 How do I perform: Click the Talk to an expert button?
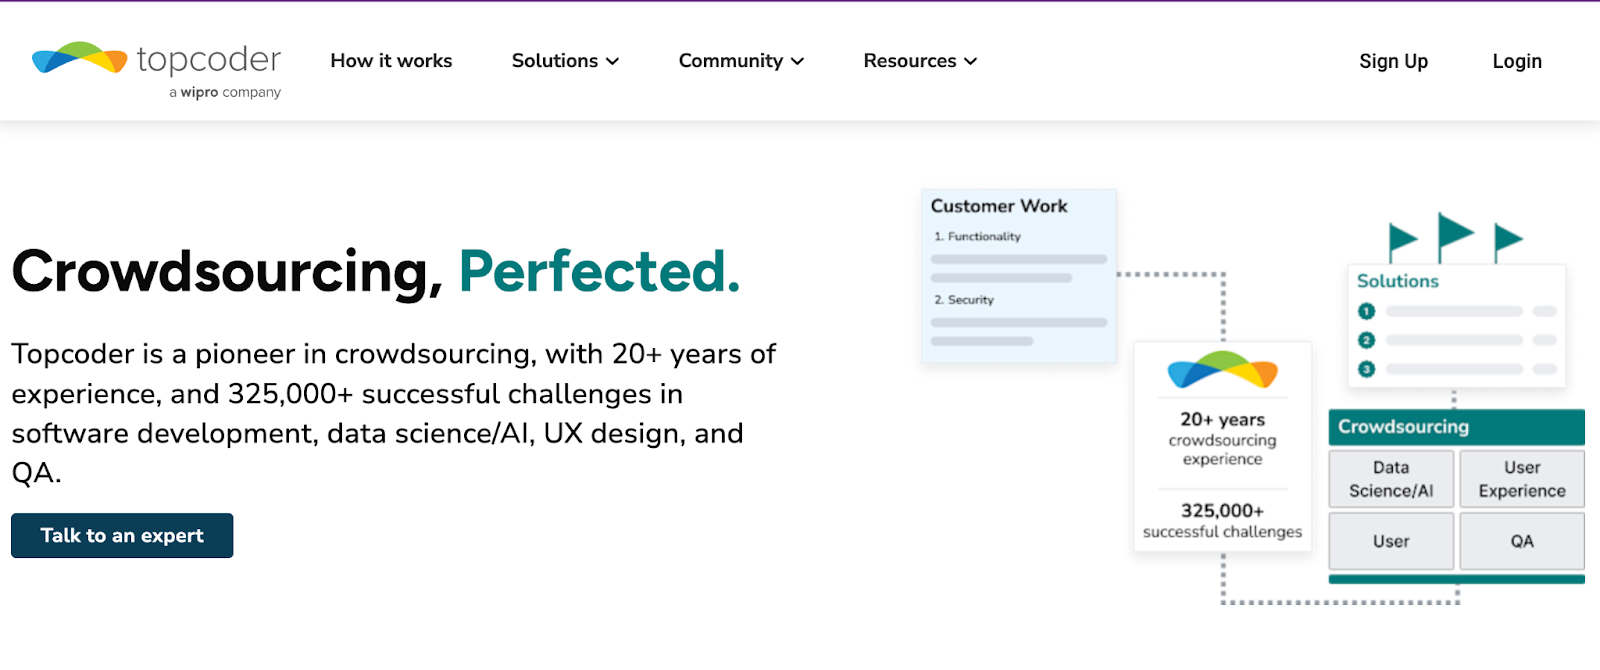(122, 535)
